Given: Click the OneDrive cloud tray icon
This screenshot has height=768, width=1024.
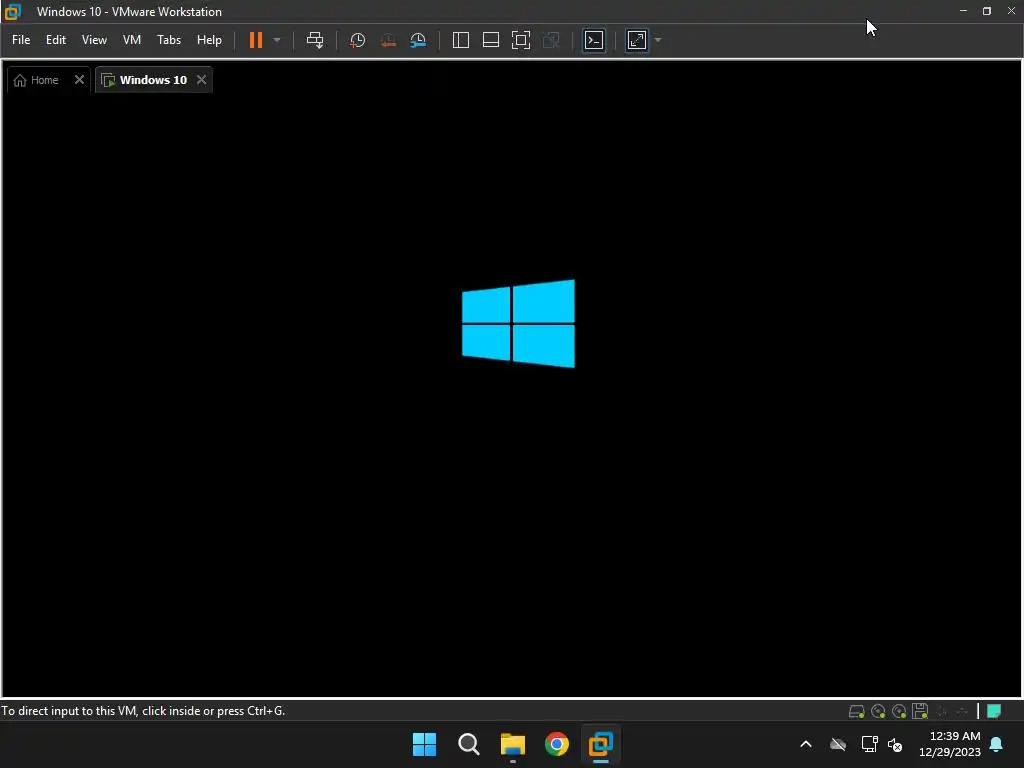Looking at the screenshot, I should click(838, 744).
